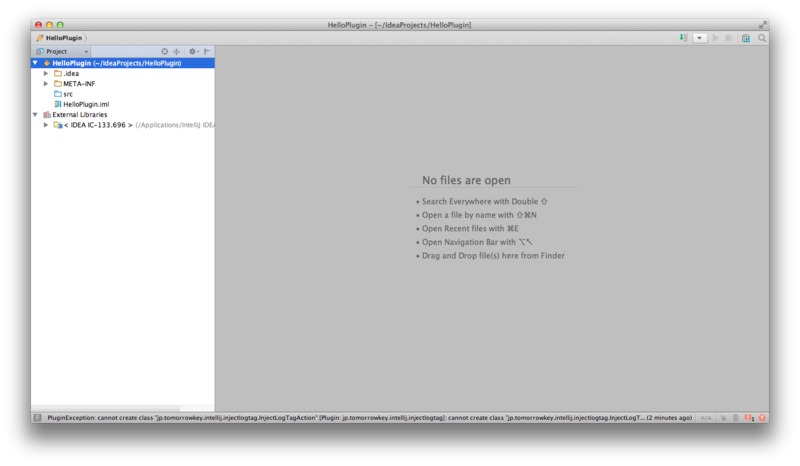Open the event log notification balloon icon
Image resolution: width=800 pixels, height=466 pixels.
click(x=749, y=418)
